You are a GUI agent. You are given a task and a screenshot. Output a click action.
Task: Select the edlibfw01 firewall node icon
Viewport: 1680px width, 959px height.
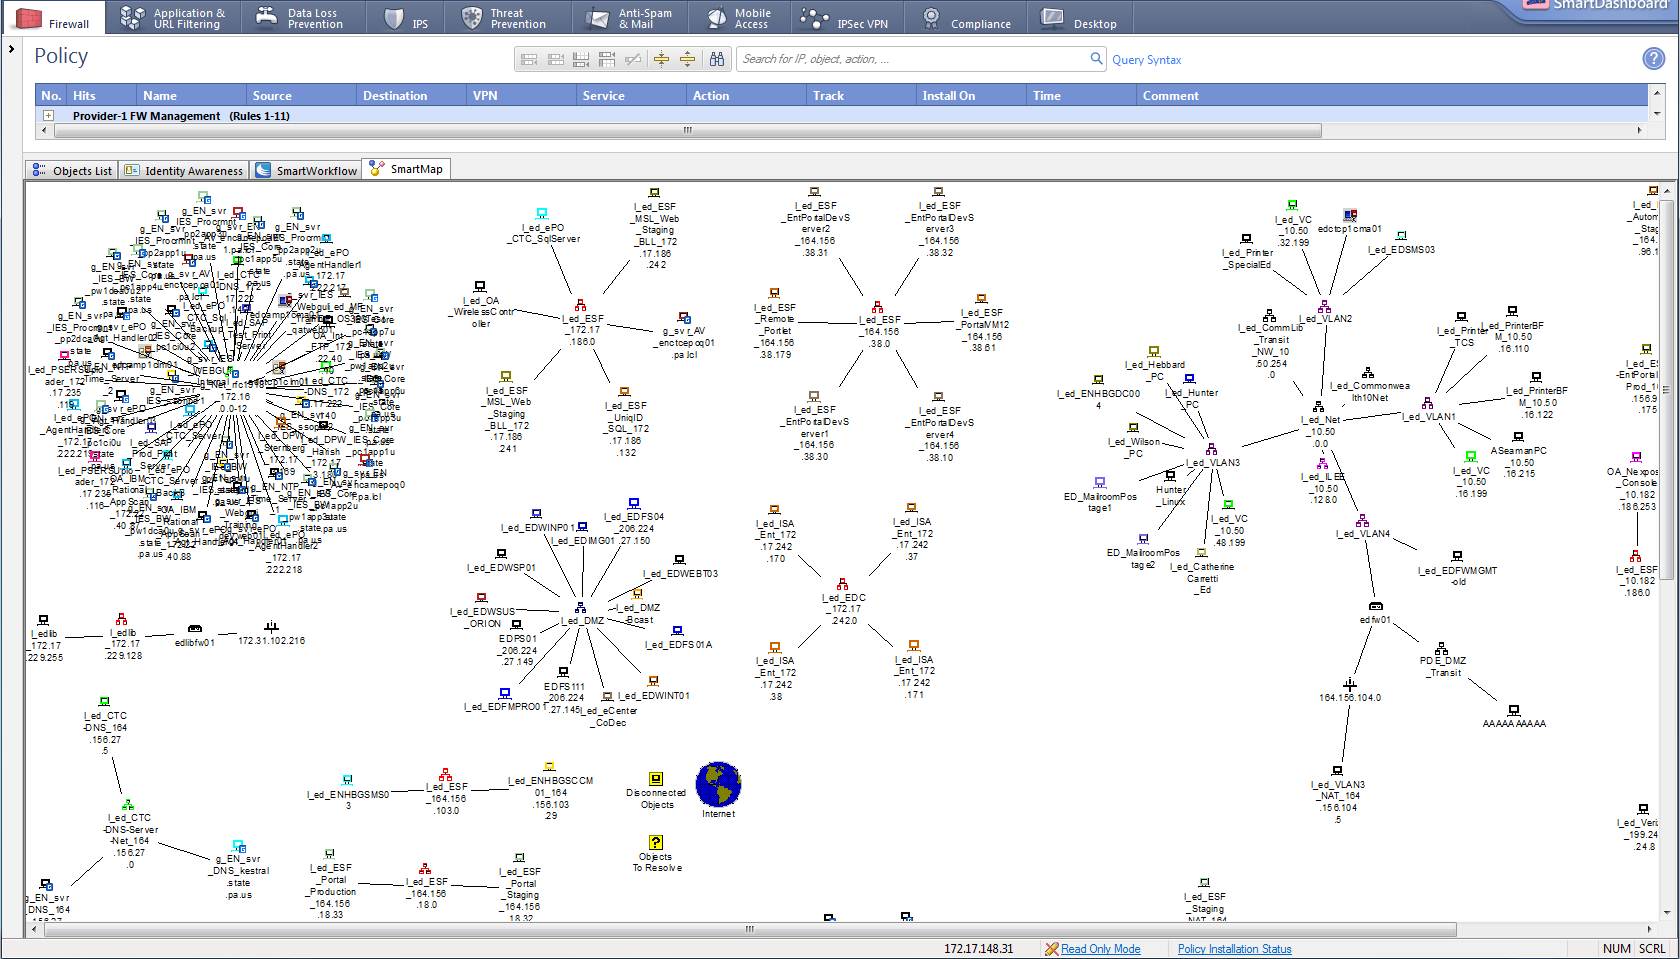[x=194, y=629]
